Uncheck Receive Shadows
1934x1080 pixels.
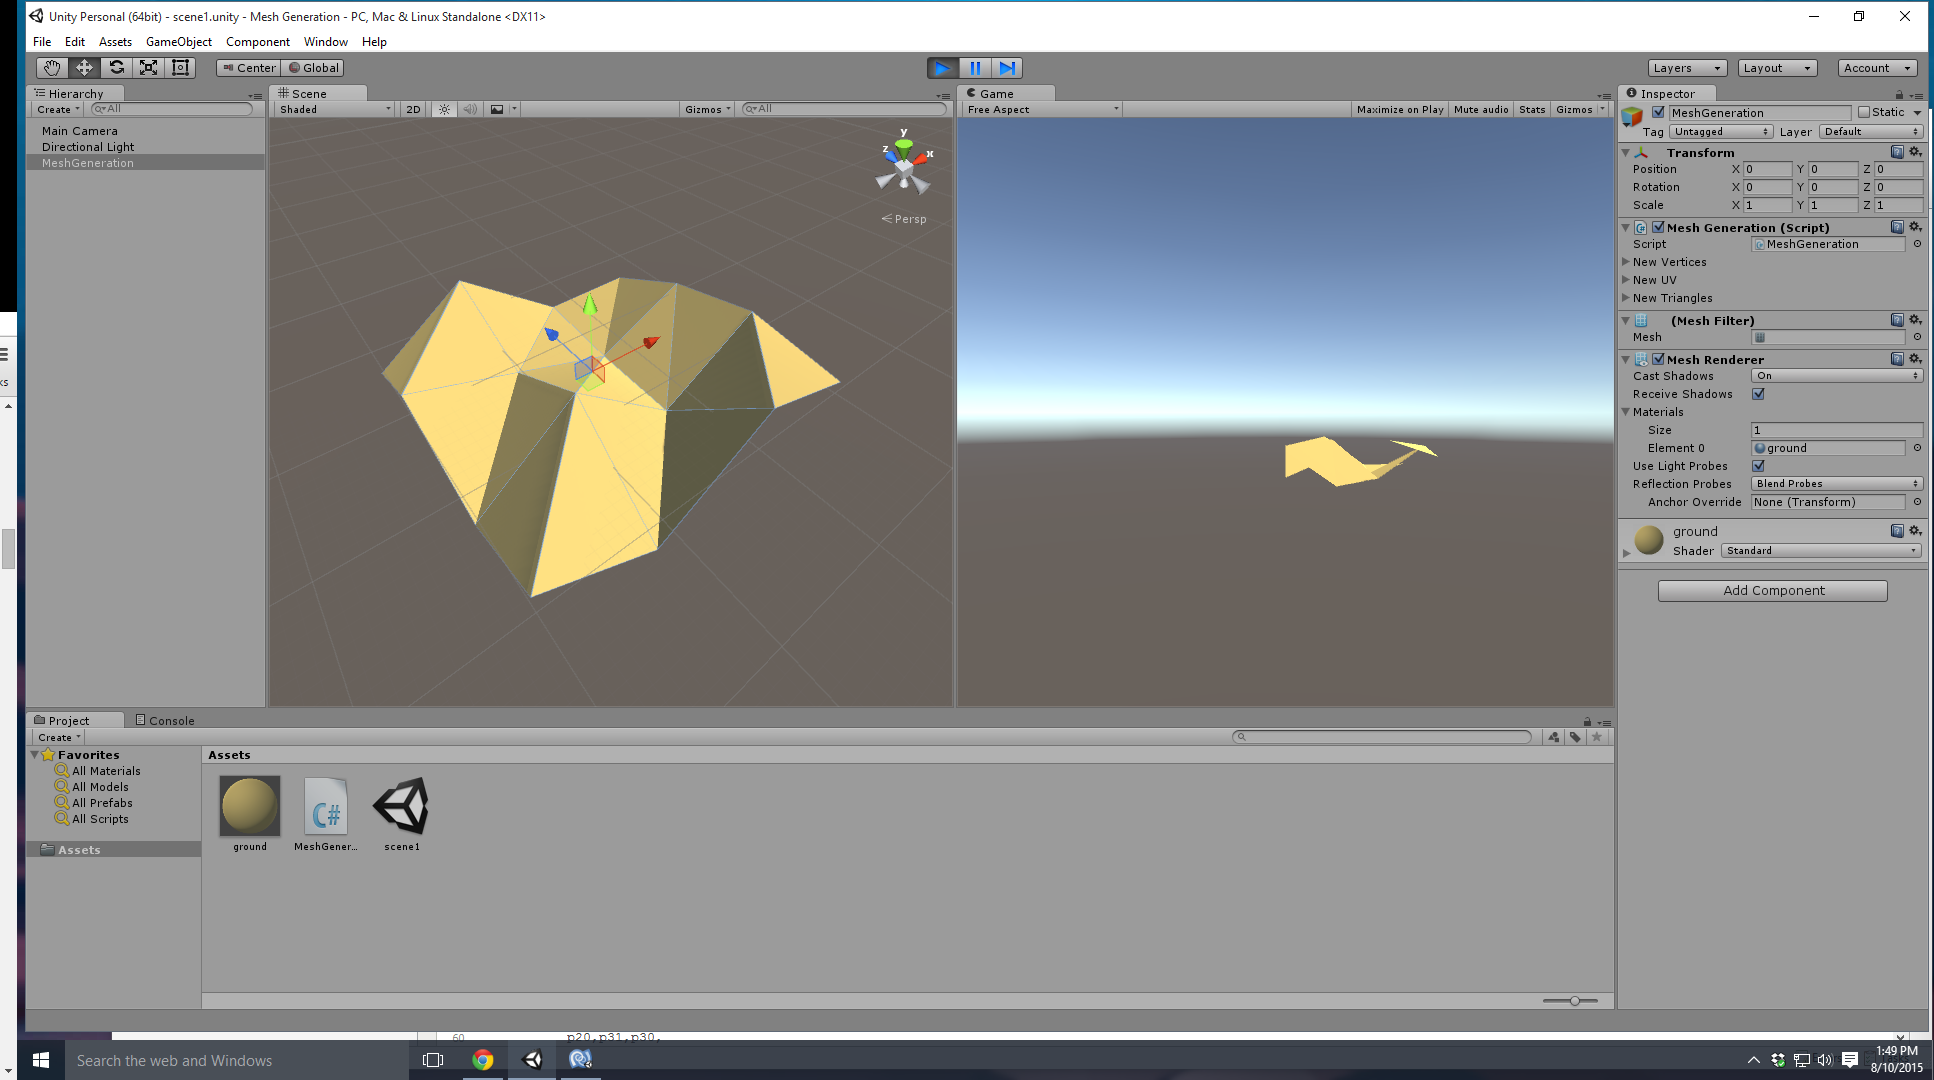pos(1758,394)
